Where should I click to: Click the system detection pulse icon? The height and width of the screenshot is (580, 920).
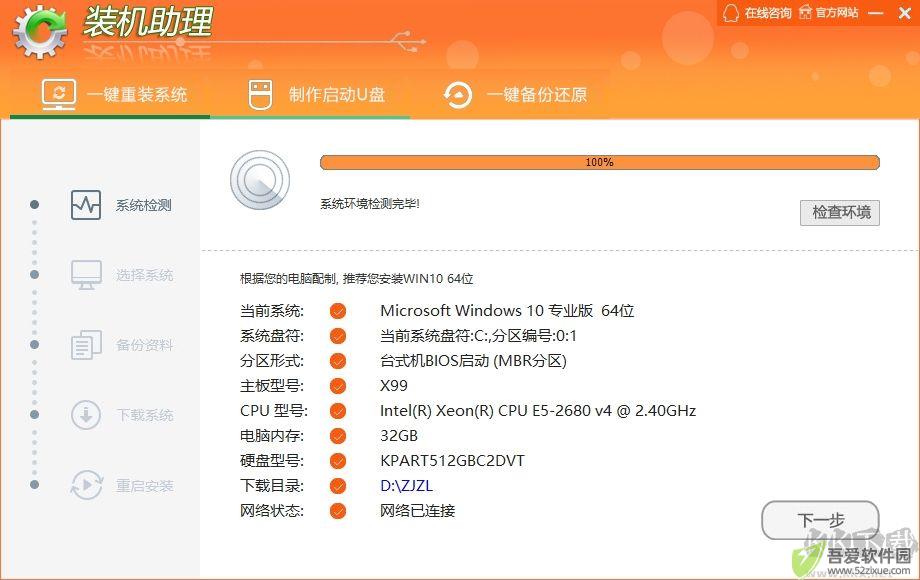86,205
